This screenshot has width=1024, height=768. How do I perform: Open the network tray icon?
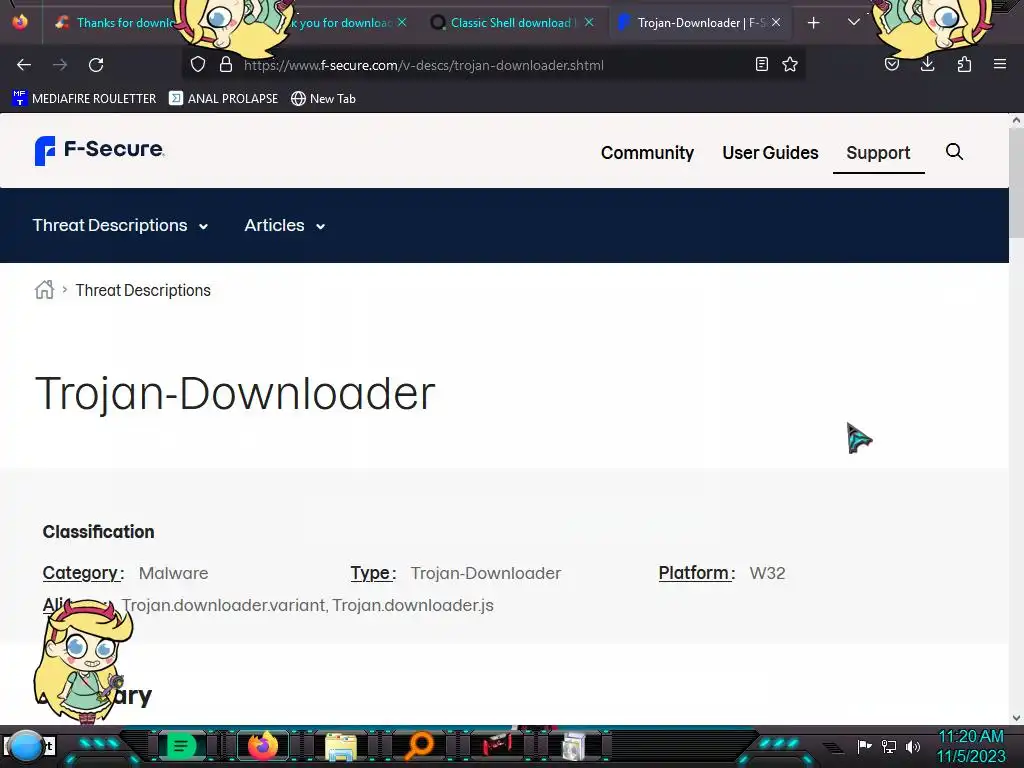tap(889, 746)
